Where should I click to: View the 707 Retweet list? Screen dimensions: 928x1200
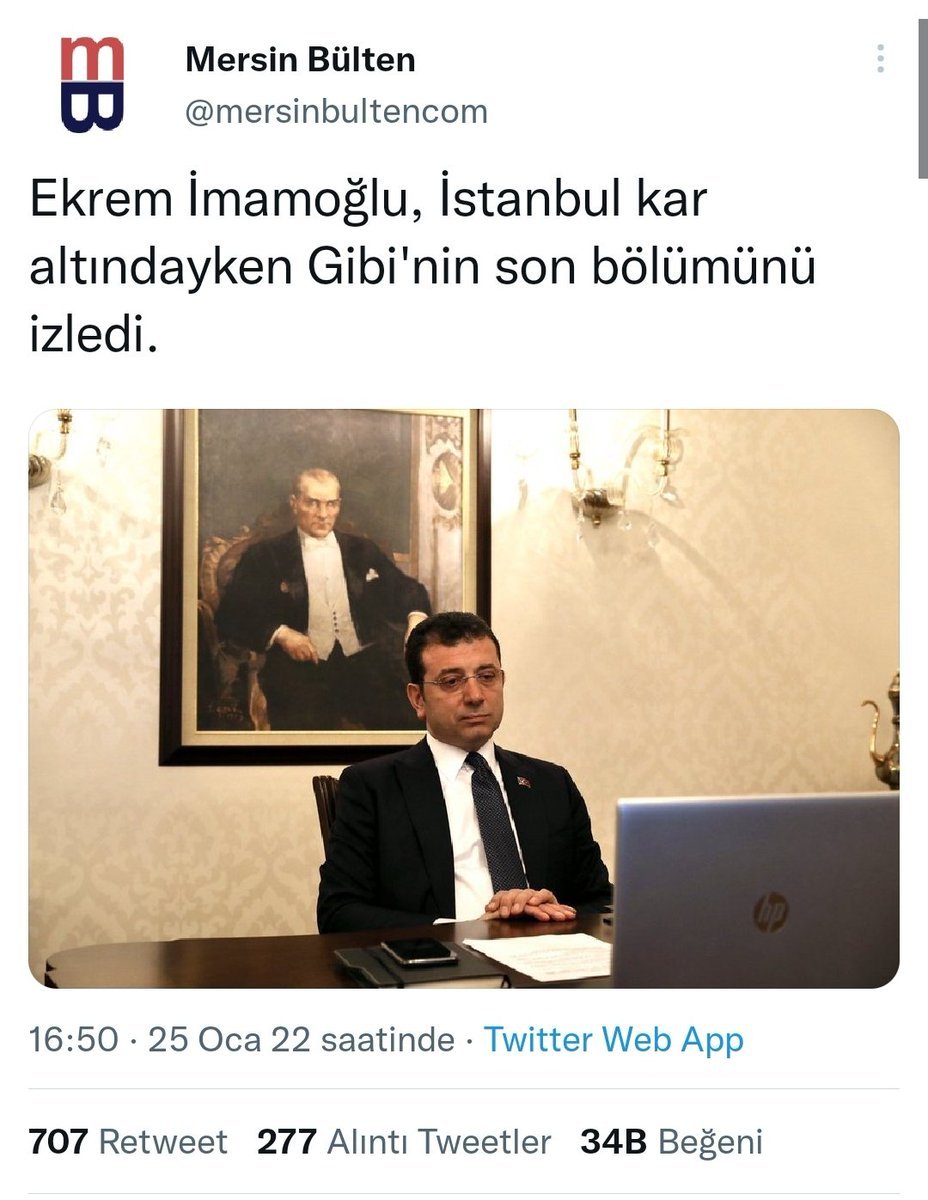(x=128, y=1141)
